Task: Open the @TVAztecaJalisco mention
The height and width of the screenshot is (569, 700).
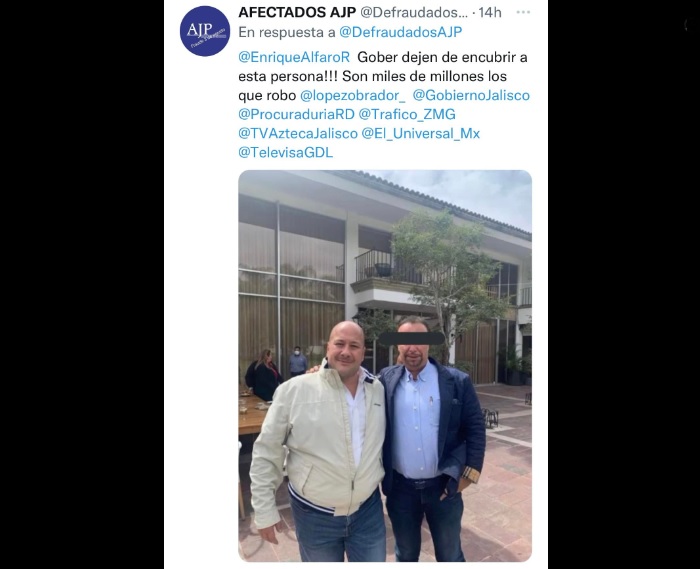Action: [298, 133]
